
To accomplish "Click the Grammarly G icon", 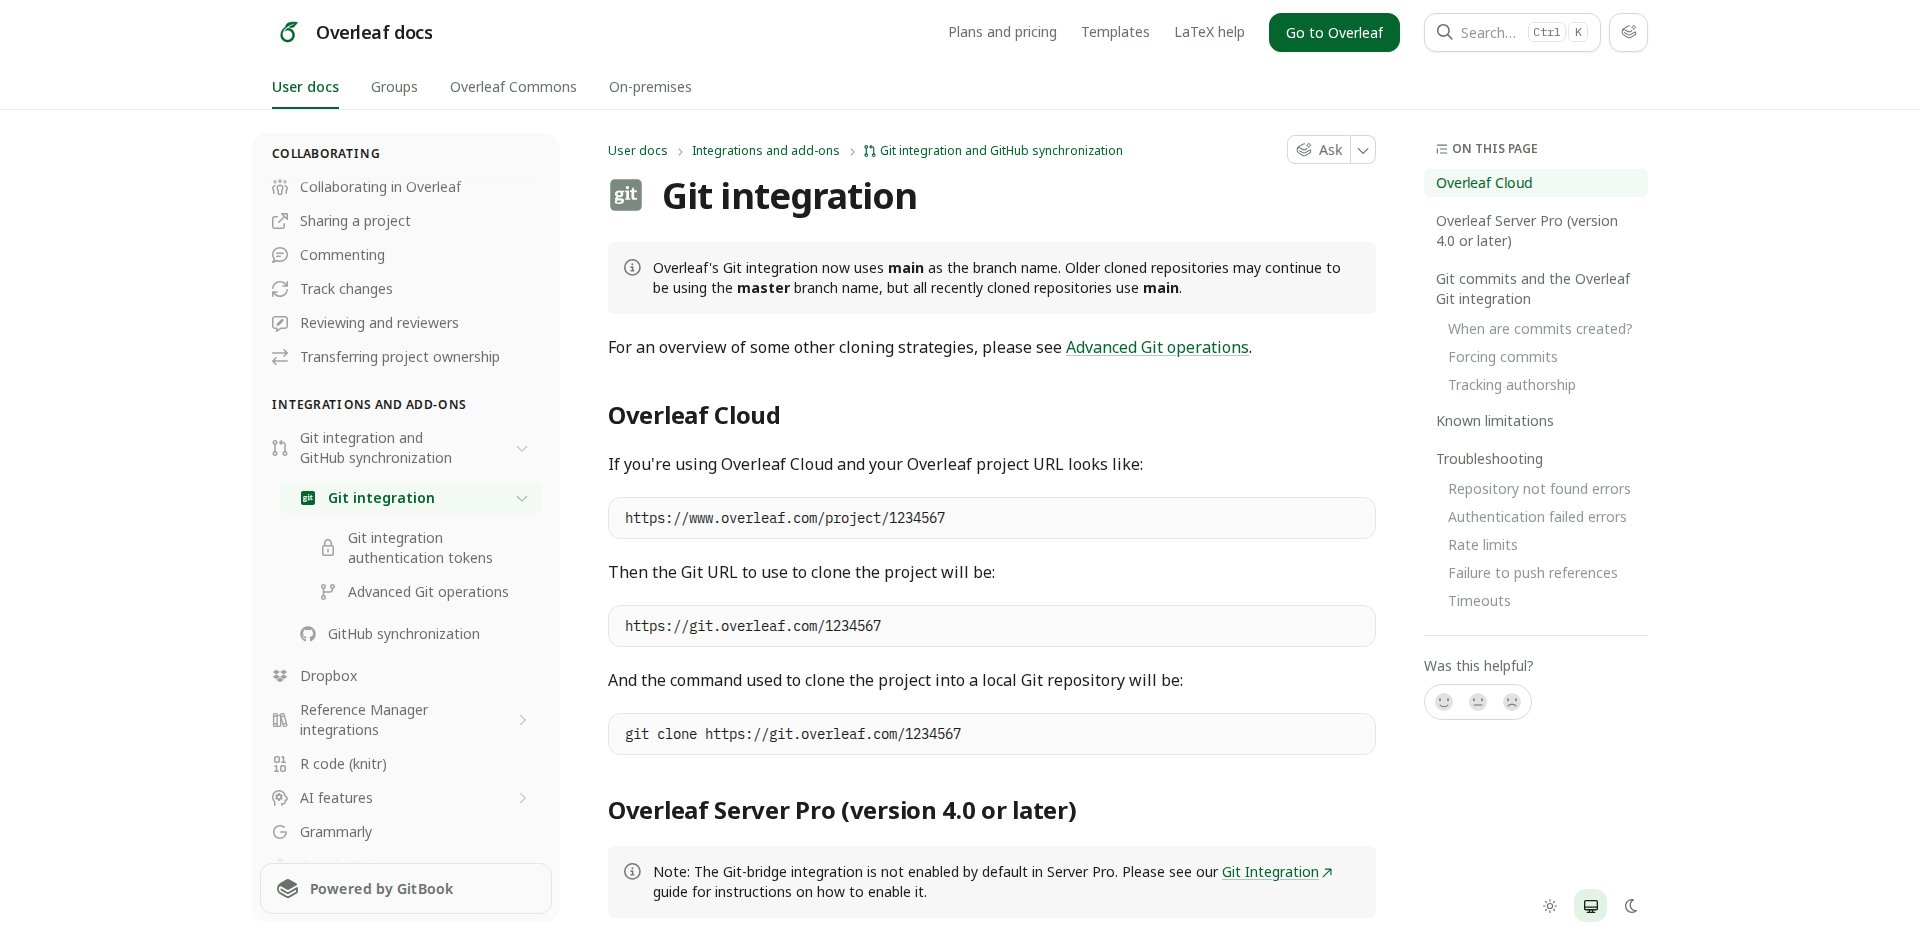I will pos(280,832).
